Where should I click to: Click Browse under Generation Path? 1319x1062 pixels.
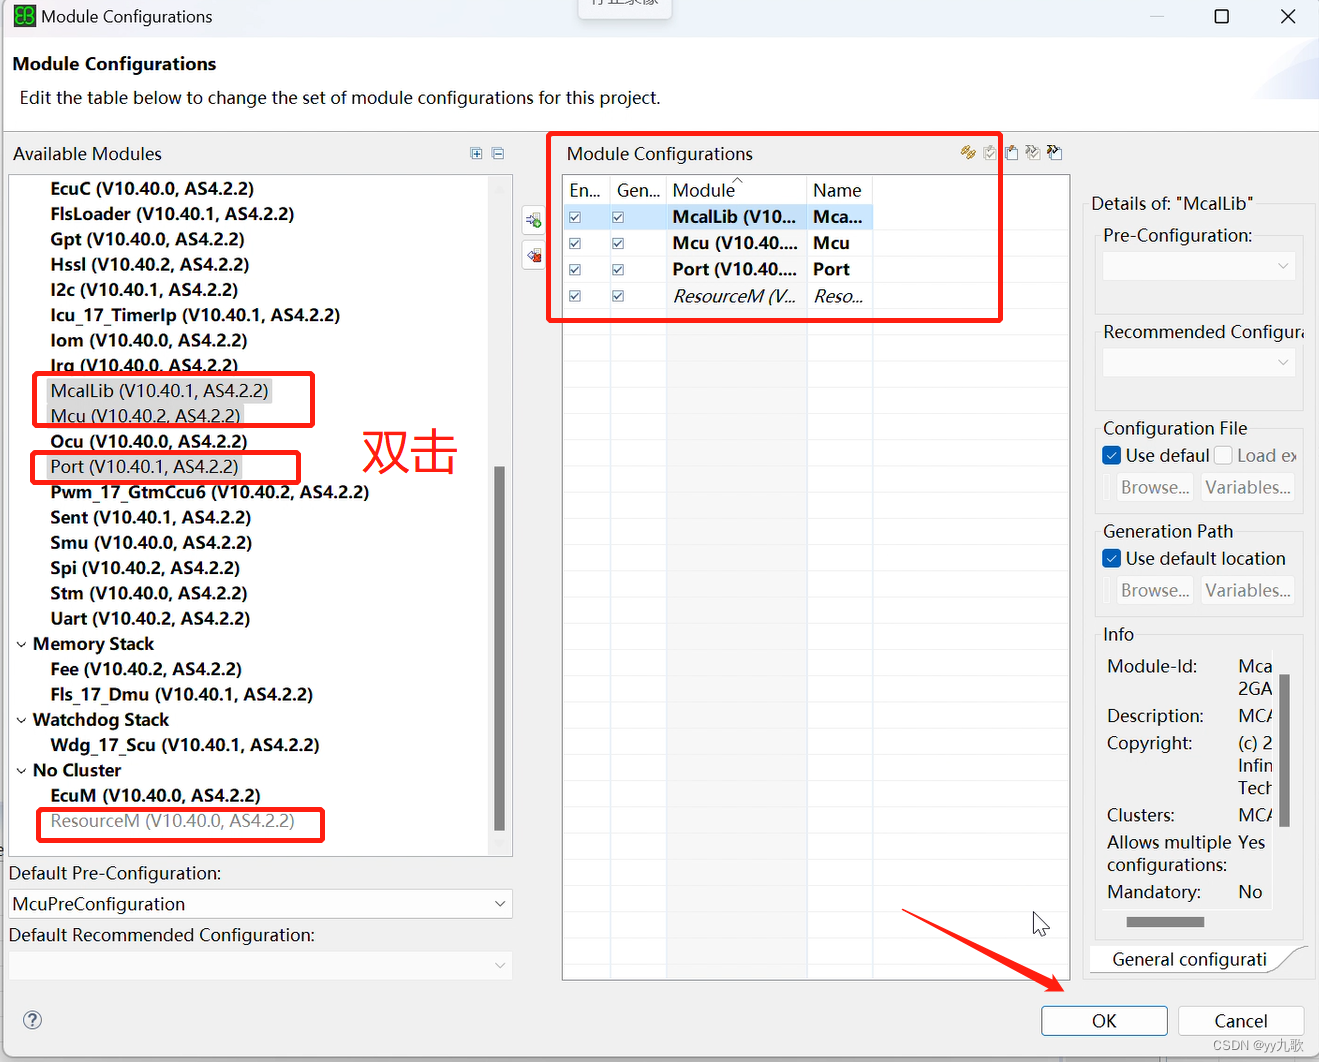[x=1155, y=590]
